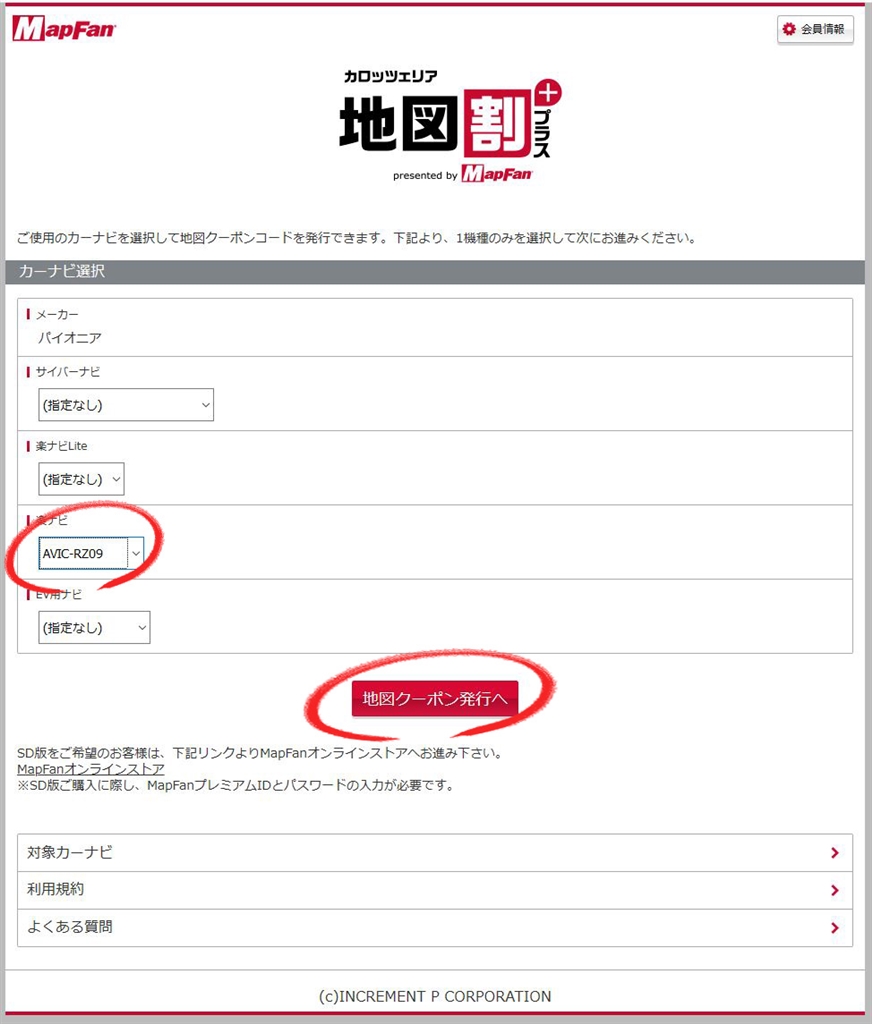The image size is (872, 1024).
Task: Open the 会員情報 member info button
Action: [x=815, y=29]
